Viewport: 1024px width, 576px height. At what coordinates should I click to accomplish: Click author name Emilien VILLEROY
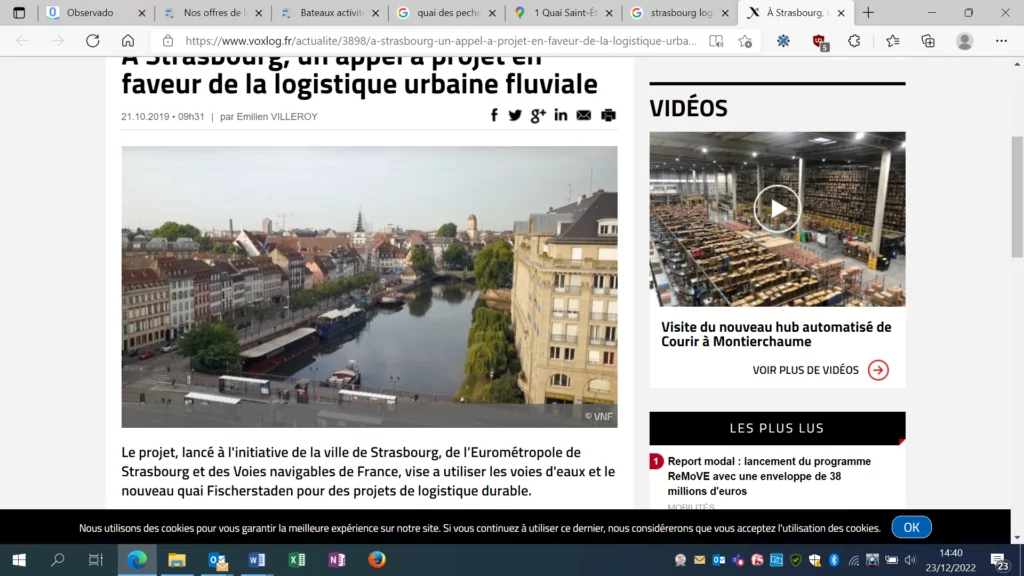tap(277, 117)
